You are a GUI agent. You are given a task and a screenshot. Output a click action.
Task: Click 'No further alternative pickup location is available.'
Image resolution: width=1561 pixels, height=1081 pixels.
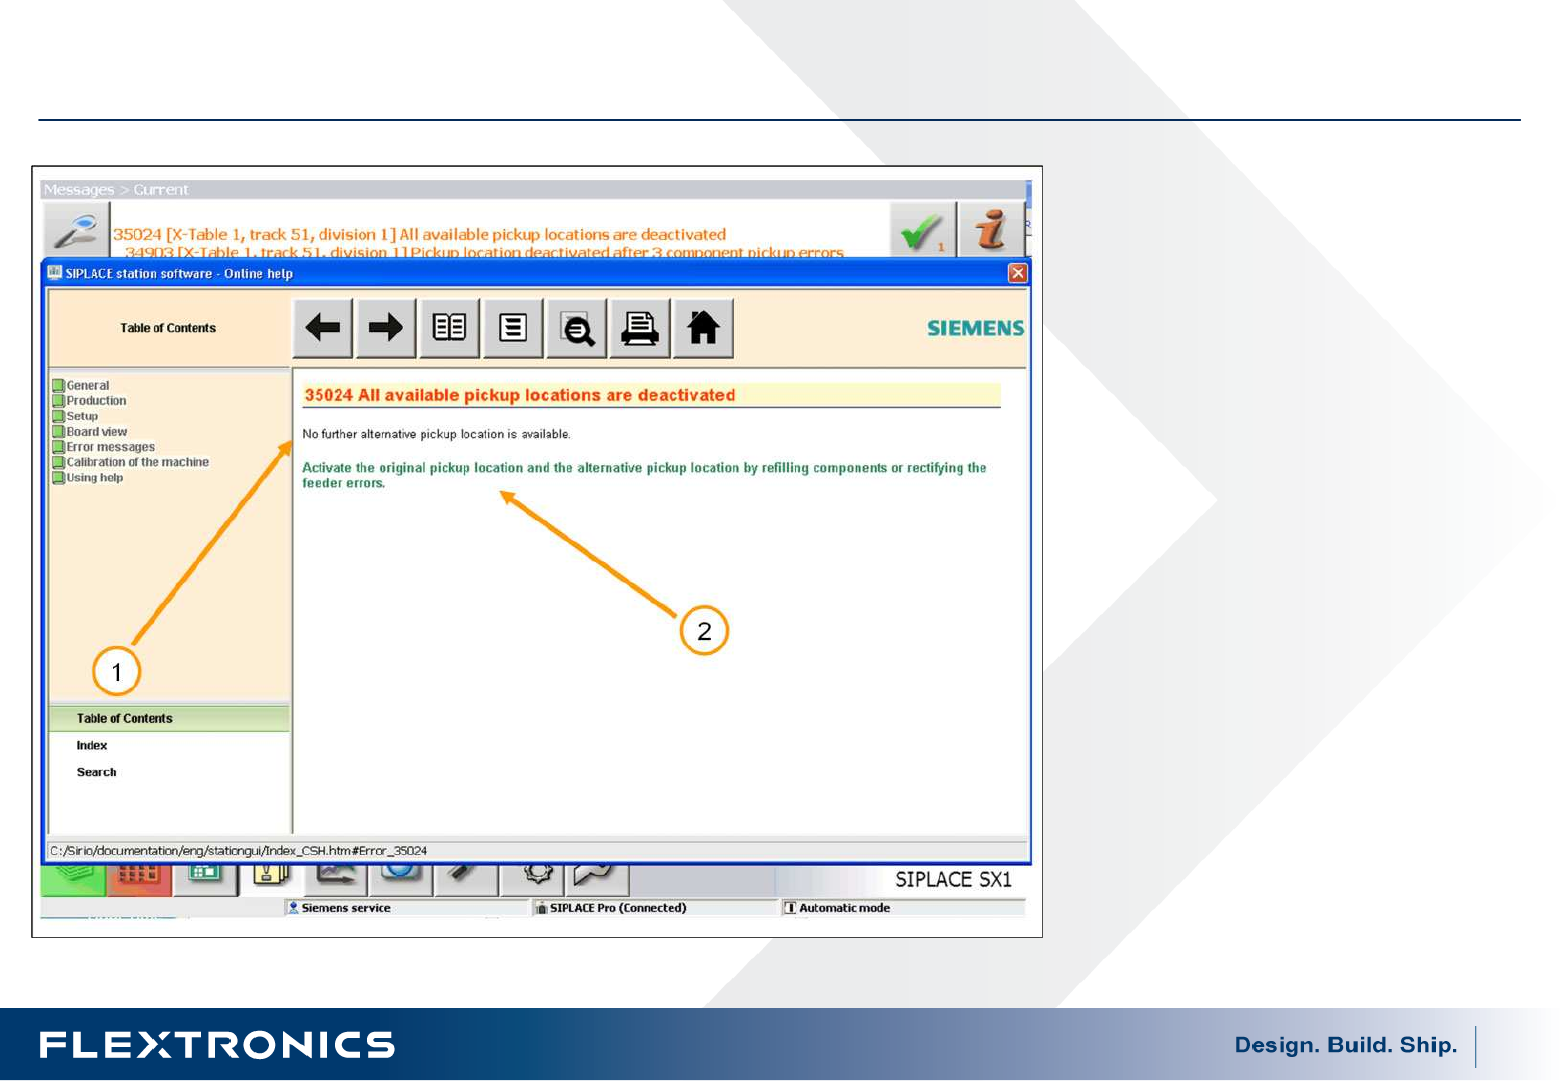[x=437, y=434]
